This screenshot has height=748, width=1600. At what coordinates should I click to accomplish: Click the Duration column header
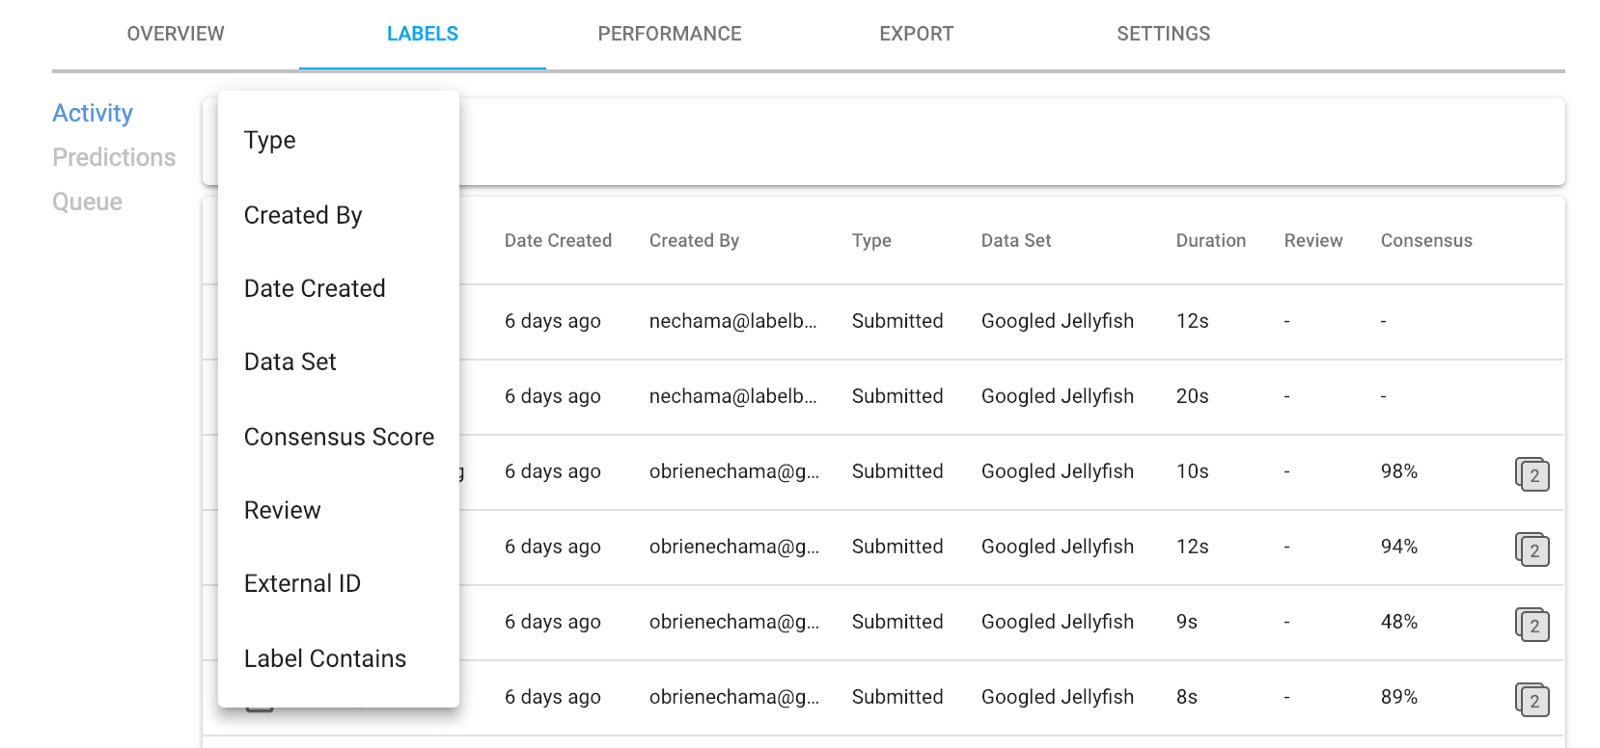tap(1210, 240)
